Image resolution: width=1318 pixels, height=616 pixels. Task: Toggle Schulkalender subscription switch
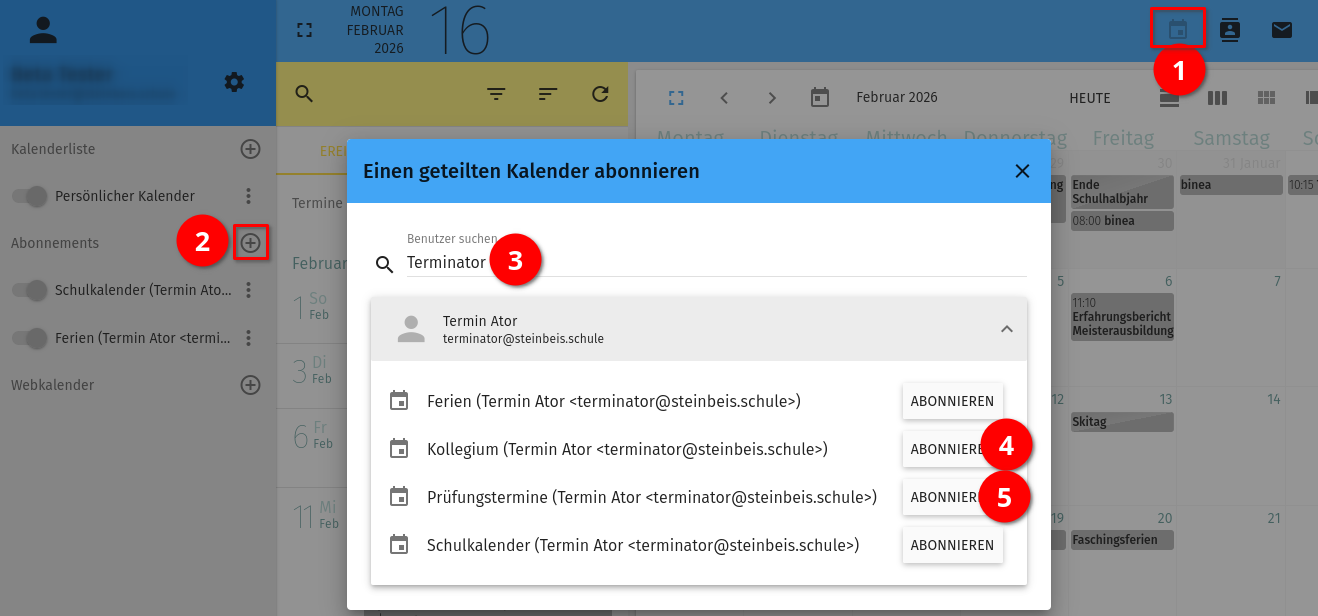[31, 291]
